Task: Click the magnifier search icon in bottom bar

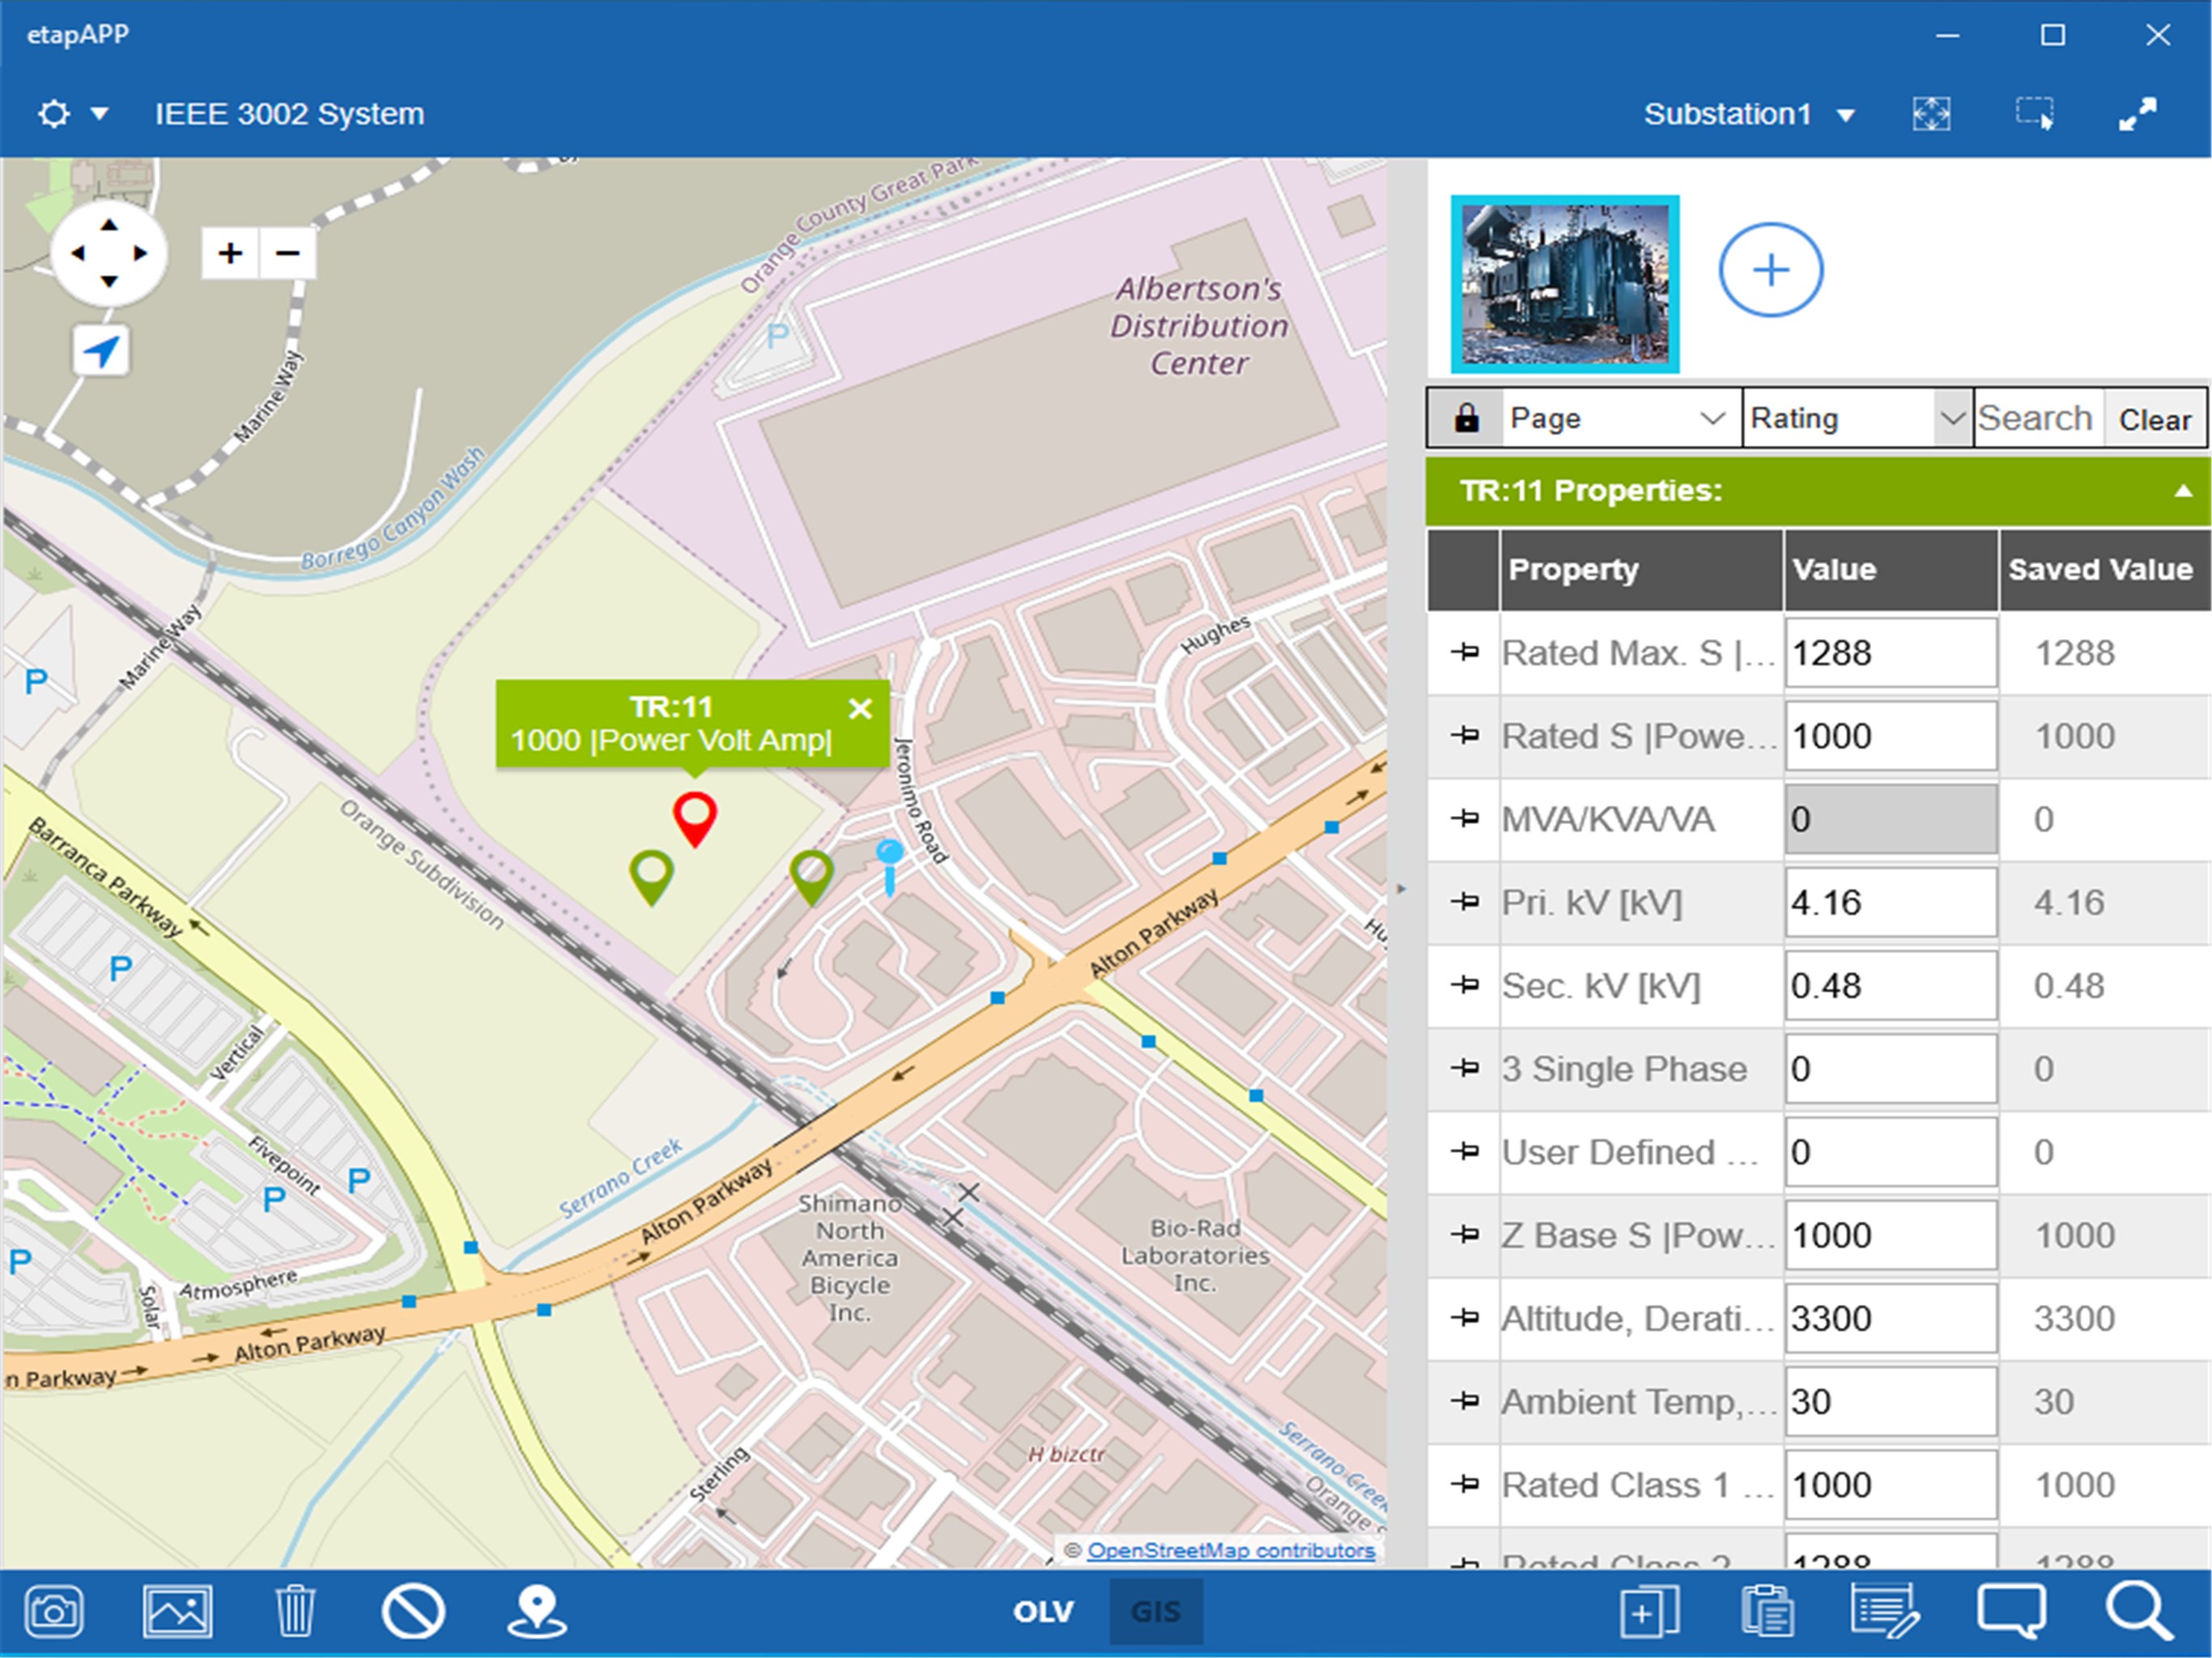Action: [x=2139, y=1611]
